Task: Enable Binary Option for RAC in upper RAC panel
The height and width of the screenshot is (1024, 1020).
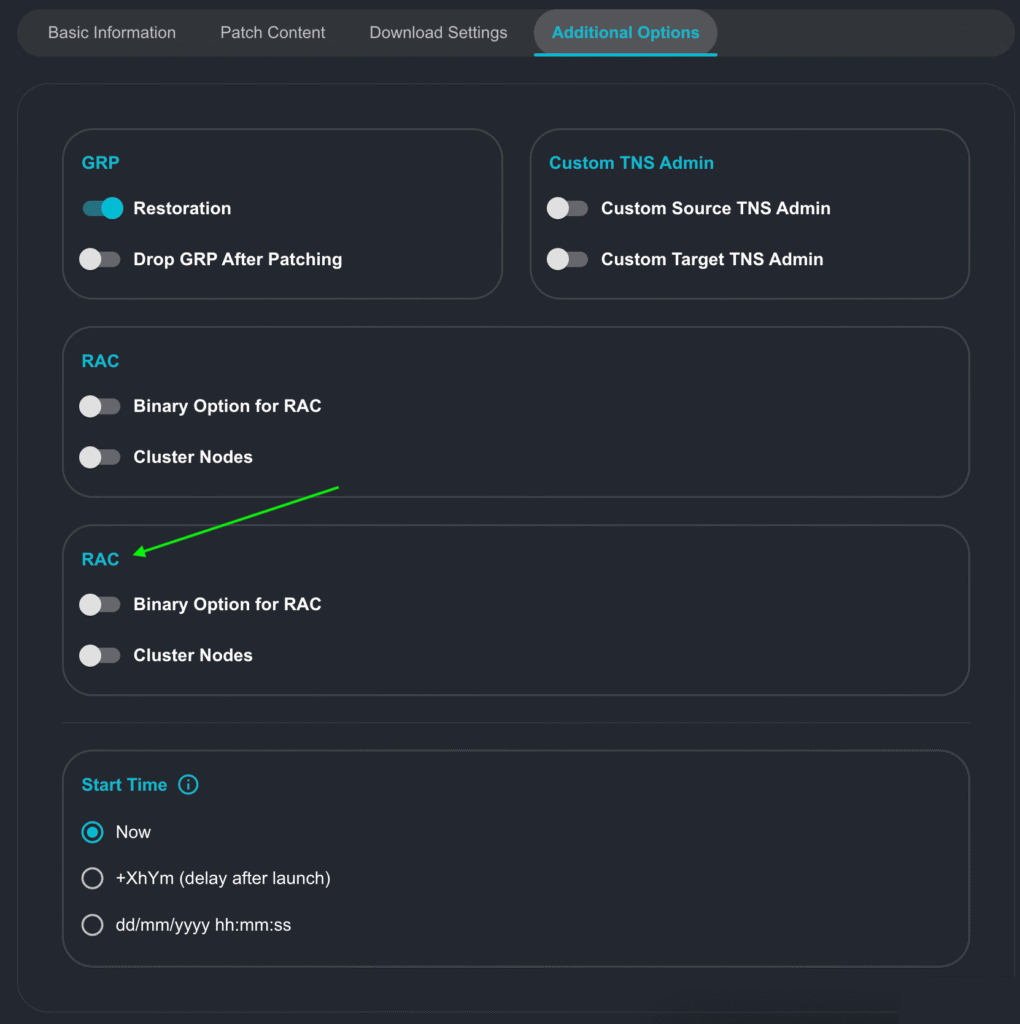Action: pyautogui.click(x=100, y=406)
